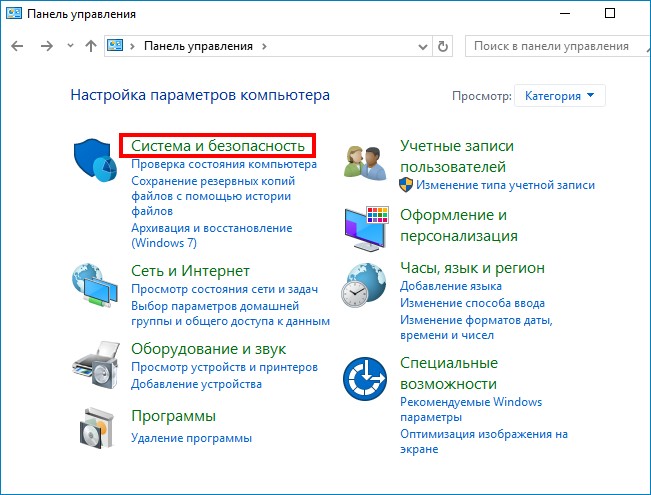Open recent locations dropdown beside Forward arrow
This screenshot has width=651, height=495.
(70, 46)
